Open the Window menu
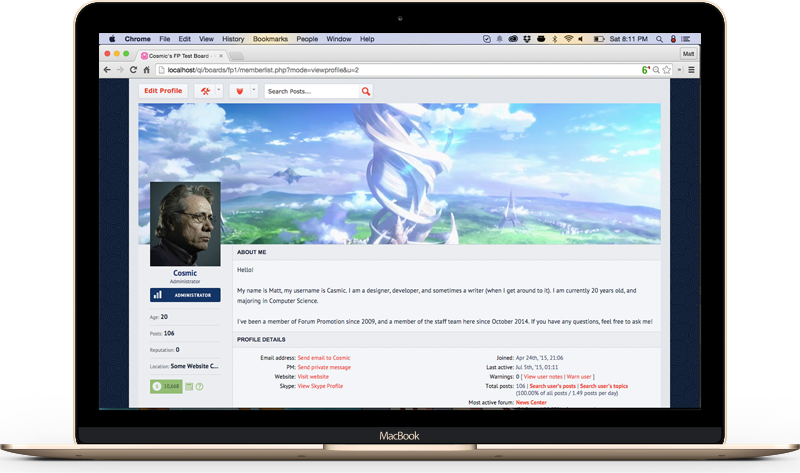This screenshot has width=800, height=473. click(338, 39)
